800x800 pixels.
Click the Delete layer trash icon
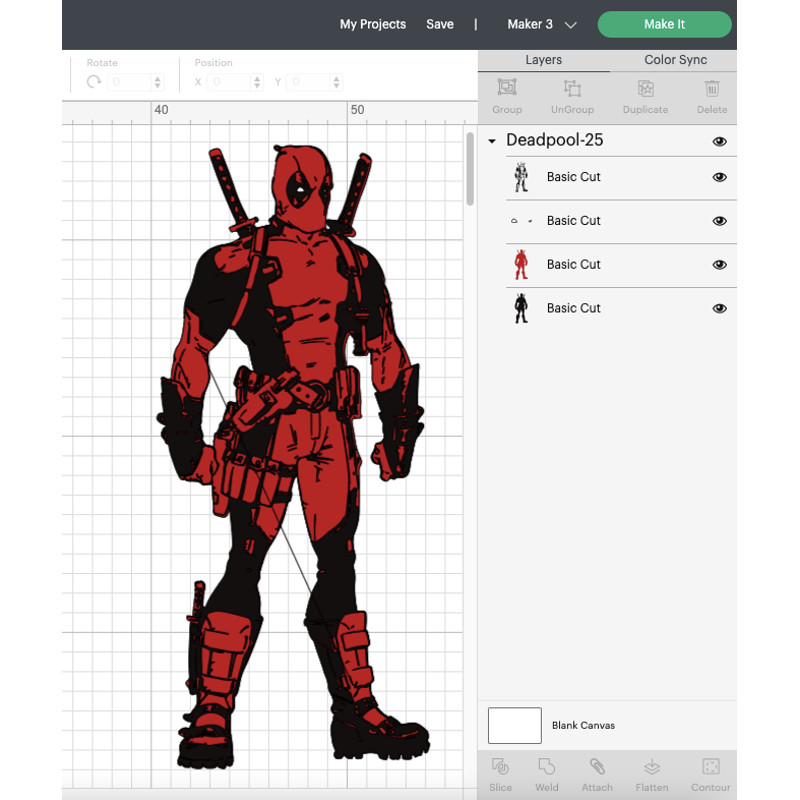click(712, 89)
